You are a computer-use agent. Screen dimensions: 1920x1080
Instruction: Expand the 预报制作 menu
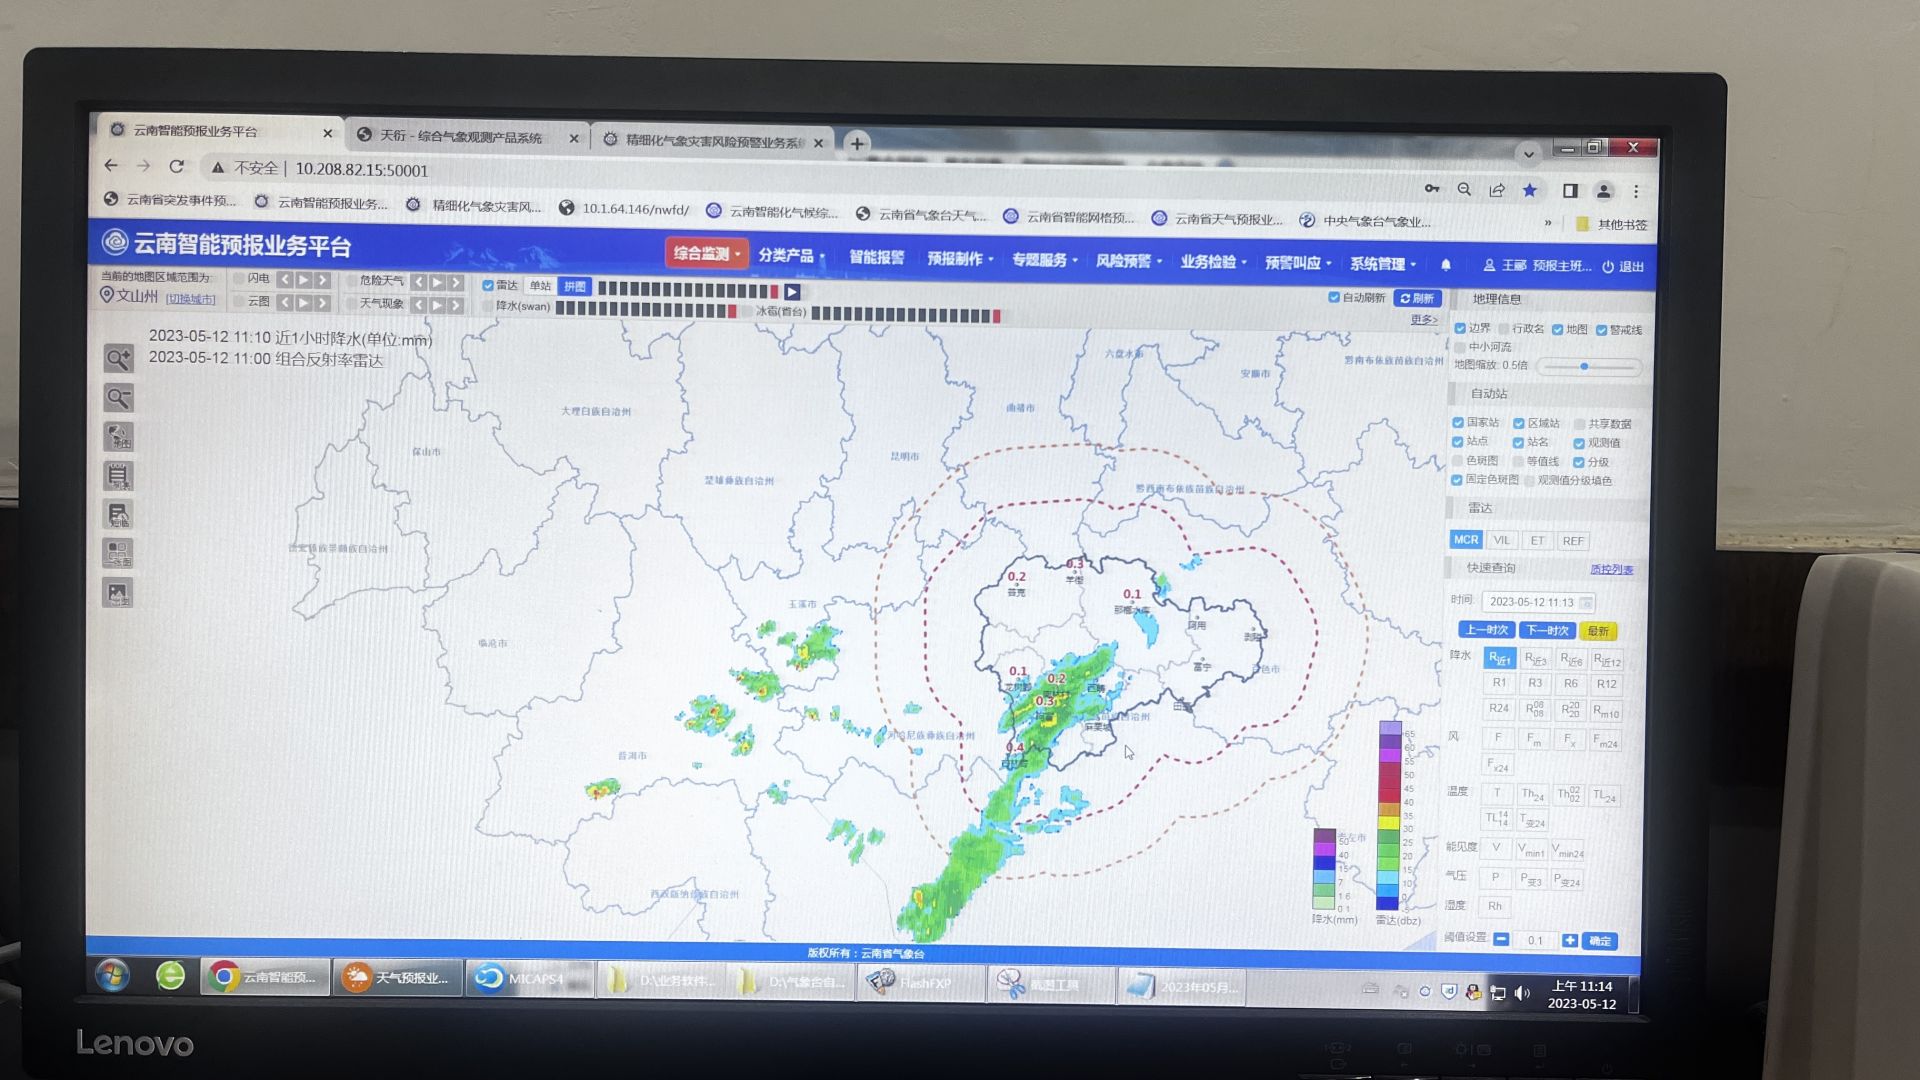tap(960, 258)
